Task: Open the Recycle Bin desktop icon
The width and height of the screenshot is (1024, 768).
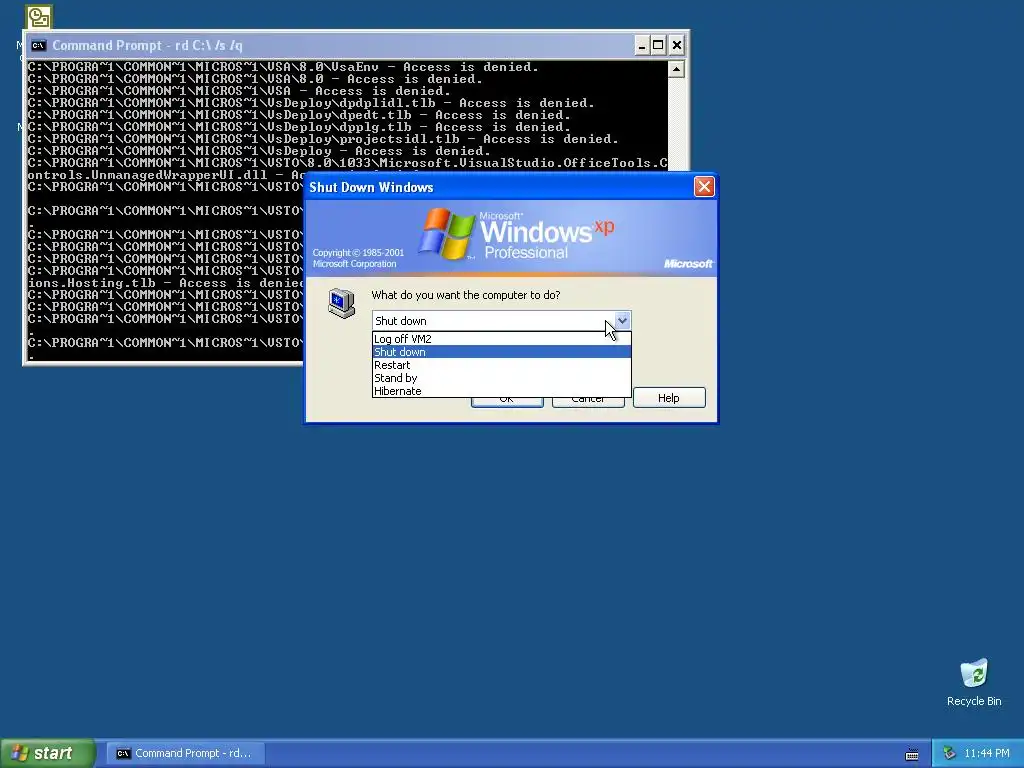Action: point(974,682)
